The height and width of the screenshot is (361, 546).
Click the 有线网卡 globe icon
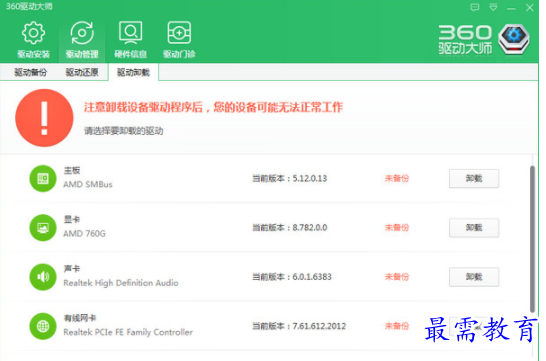coord(43,326)
